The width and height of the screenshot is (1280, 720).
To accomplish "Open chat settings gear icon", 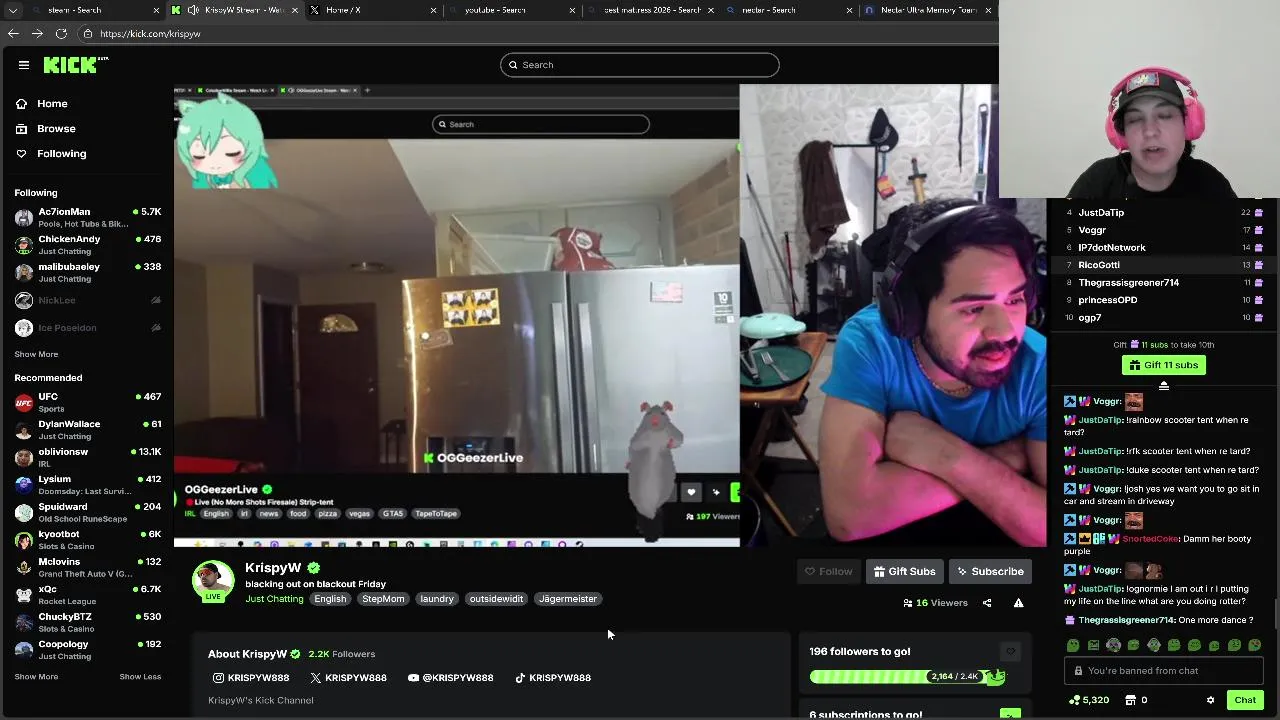I will pyautogui.click(x=1210, y=700).
